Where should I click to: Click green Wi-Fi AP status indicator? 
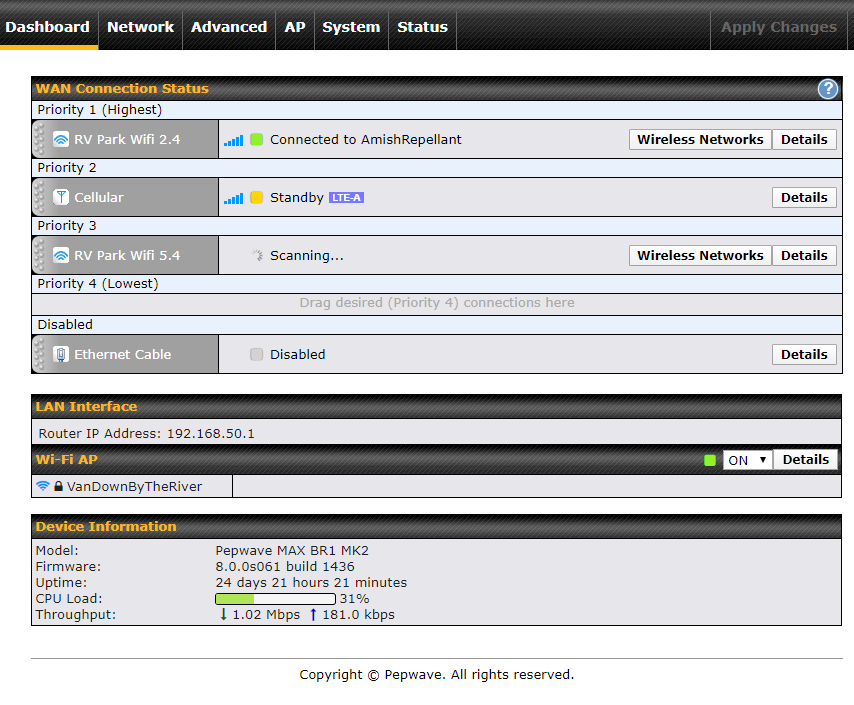click(x=710, y=460)
